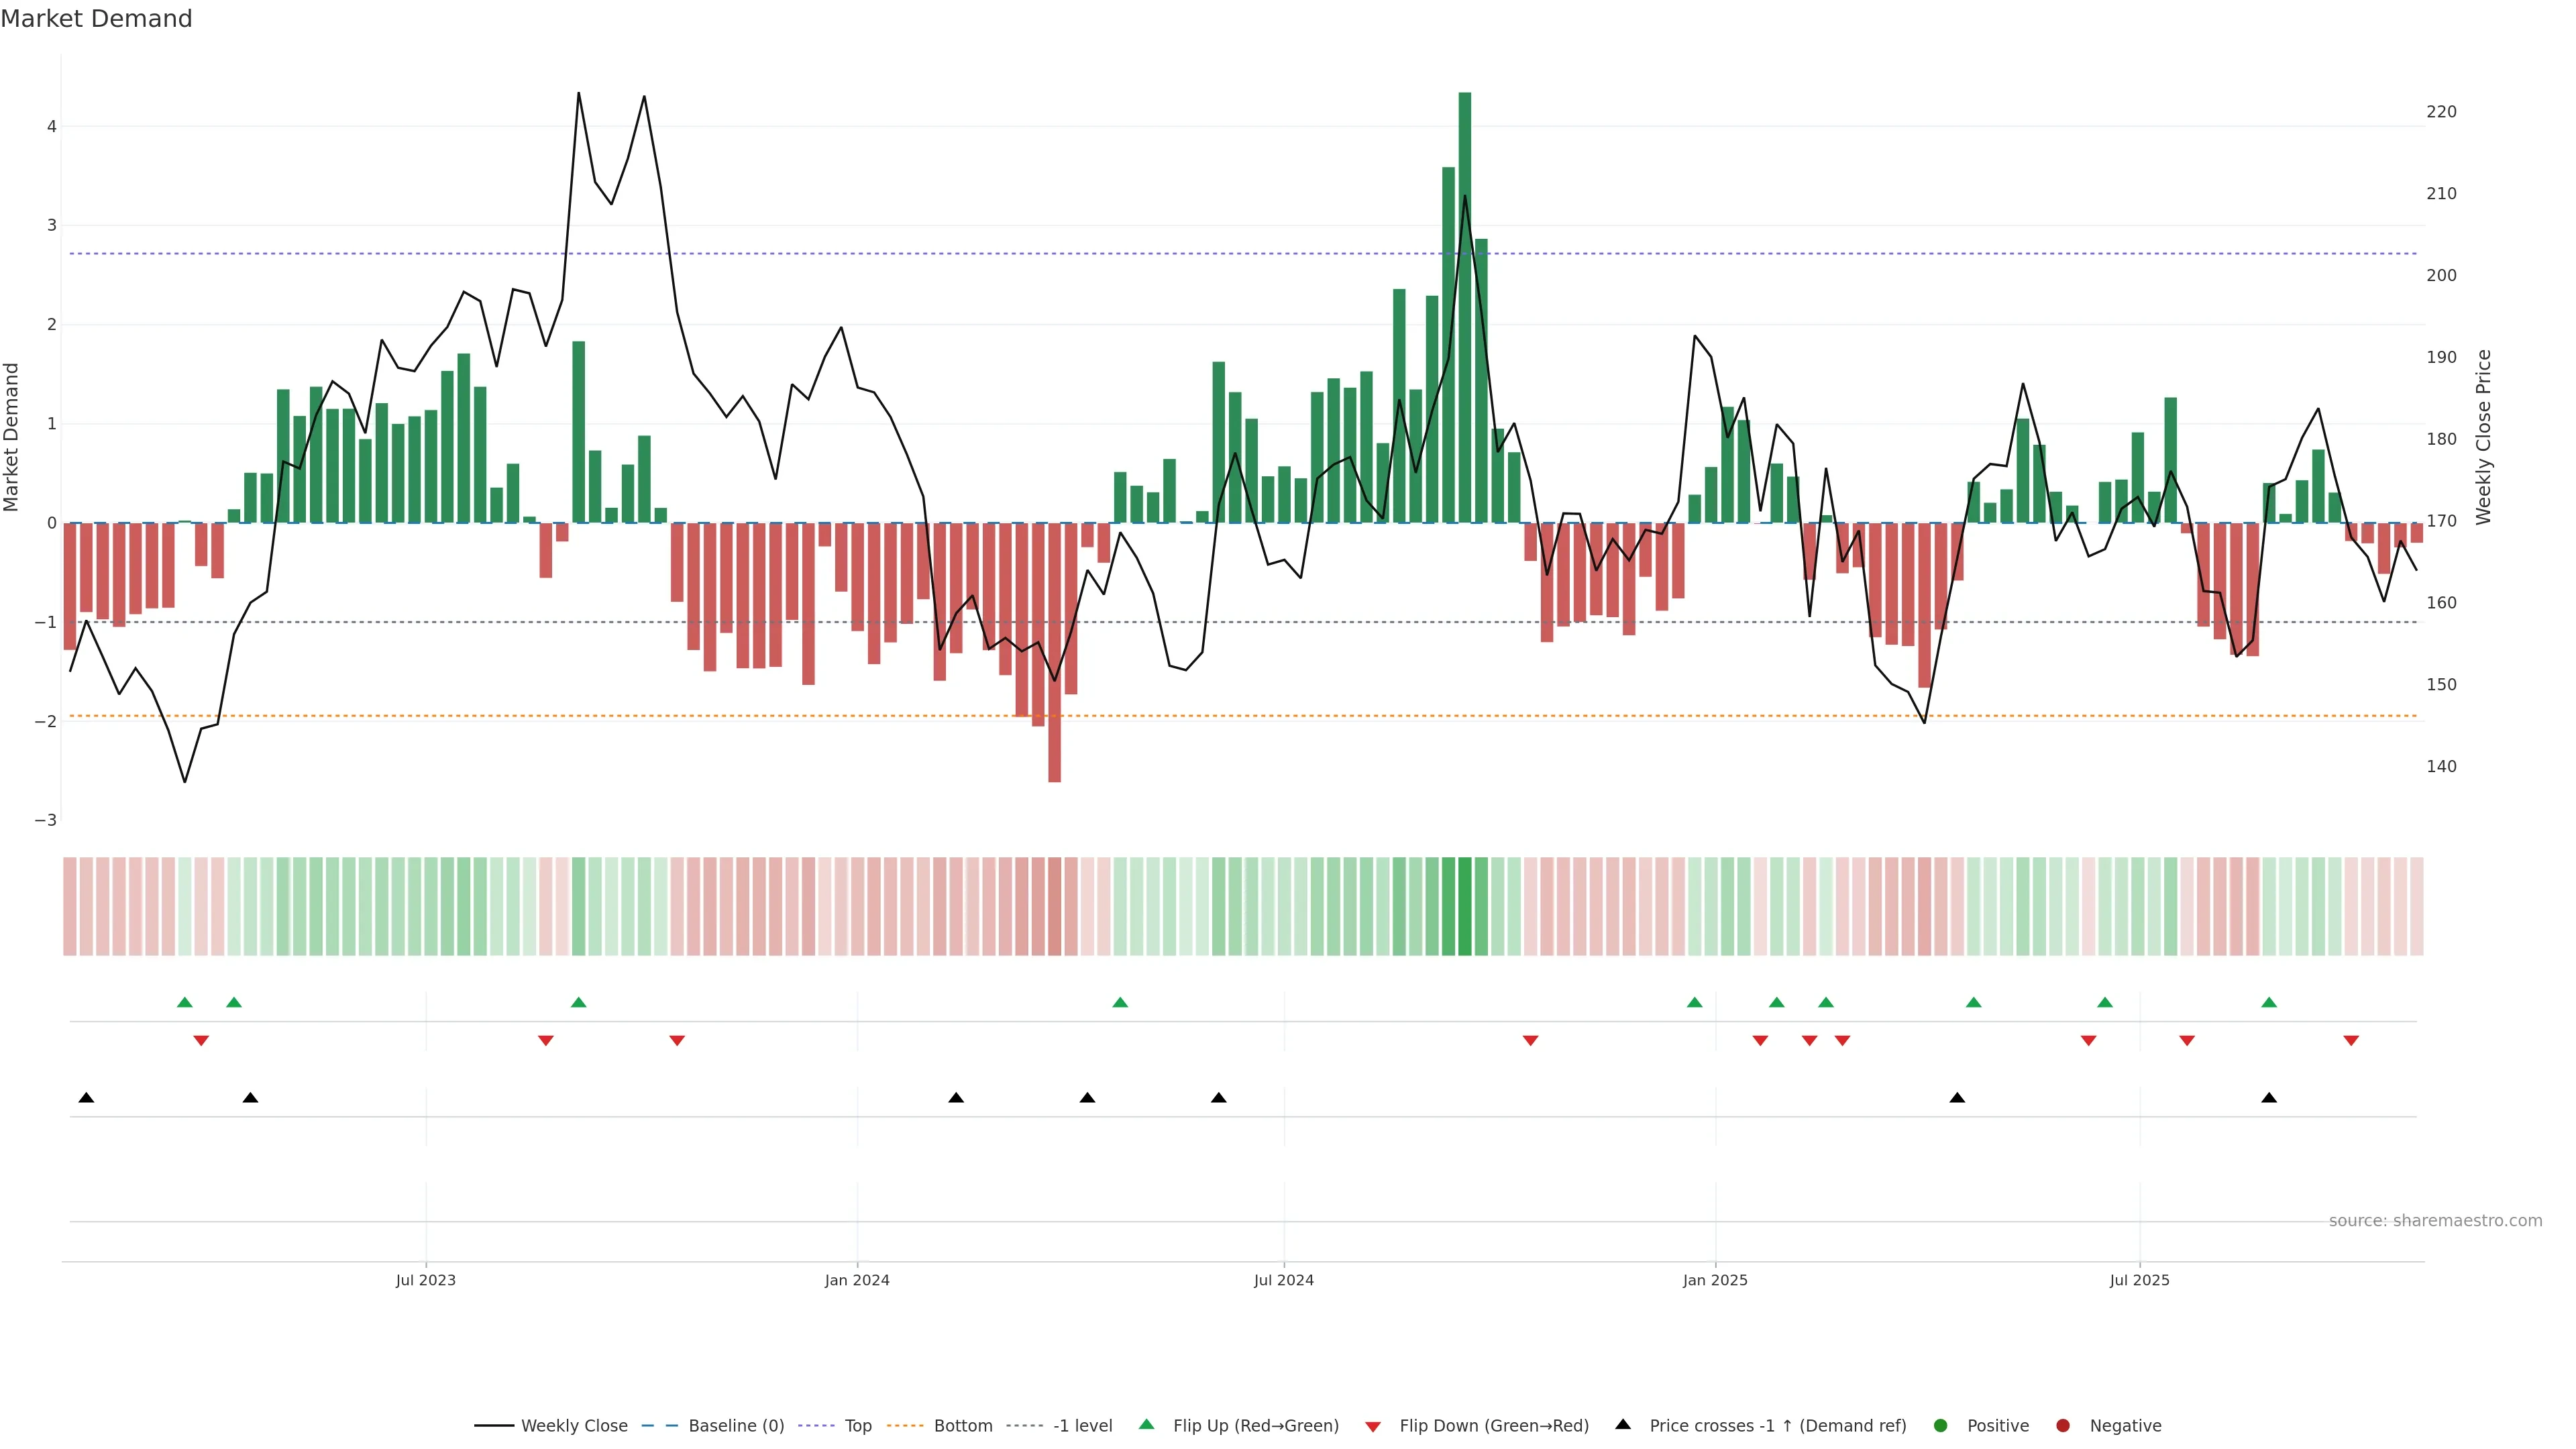2576x1449 pixels.
Task: Toggle the Top dotted line legend entry
Action: click(858, 1425)
